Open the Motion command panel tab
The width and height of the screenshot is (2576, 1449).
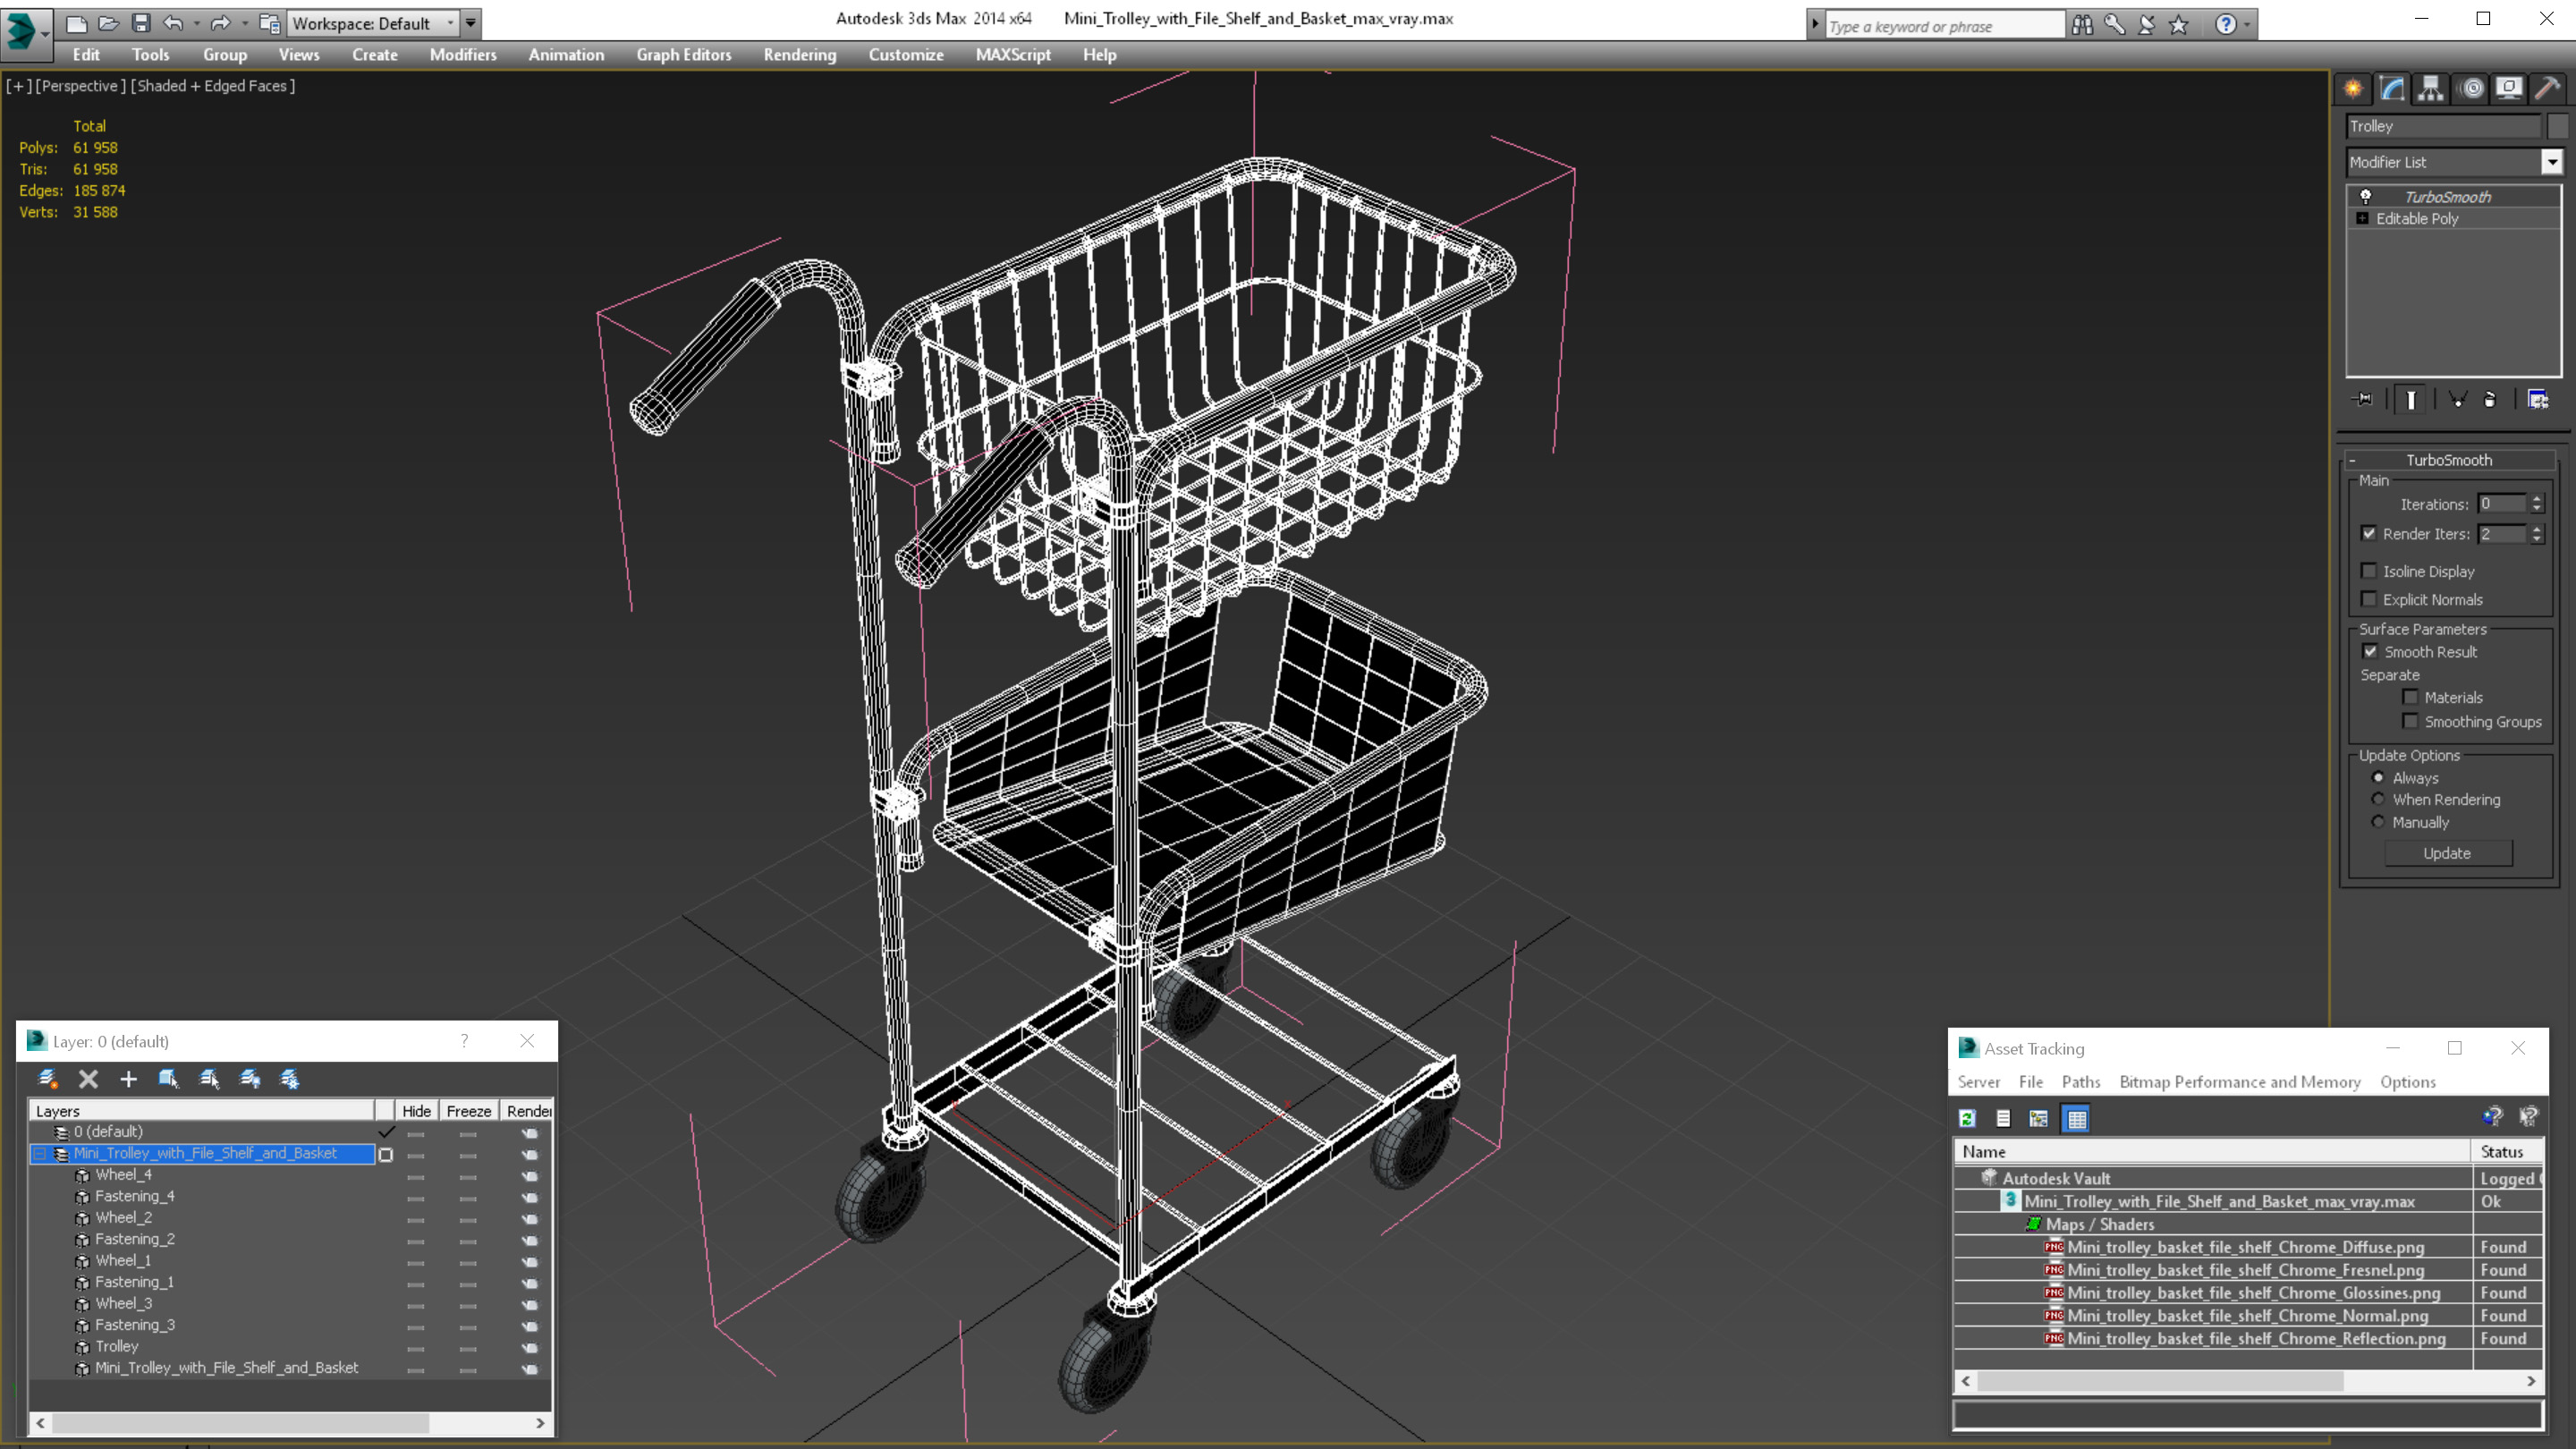pos(2471,88)
